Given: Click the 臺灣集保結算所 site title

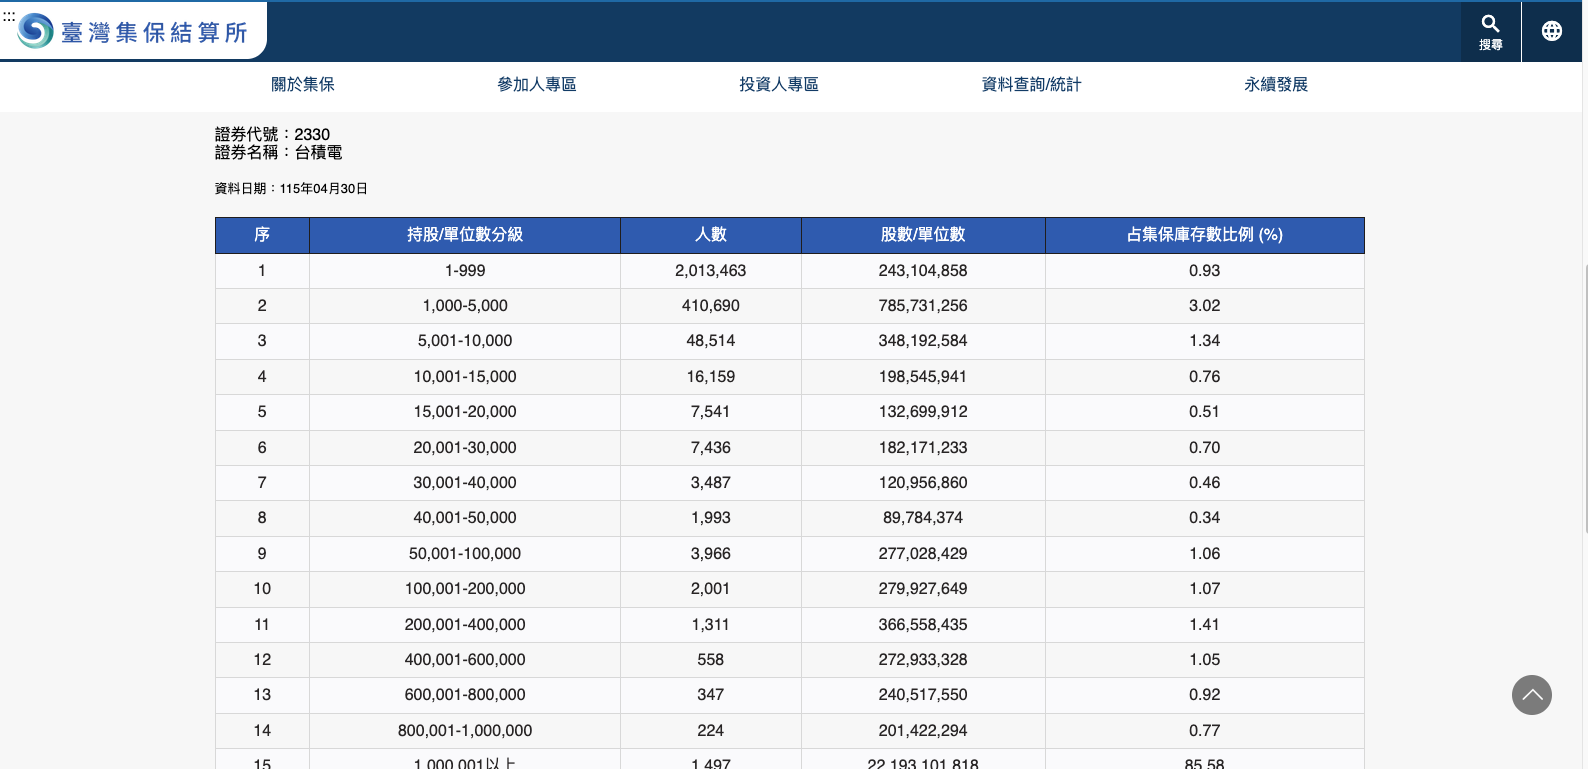Looking at the screenshot, I should pyautogui.click(x=154, y=33).
